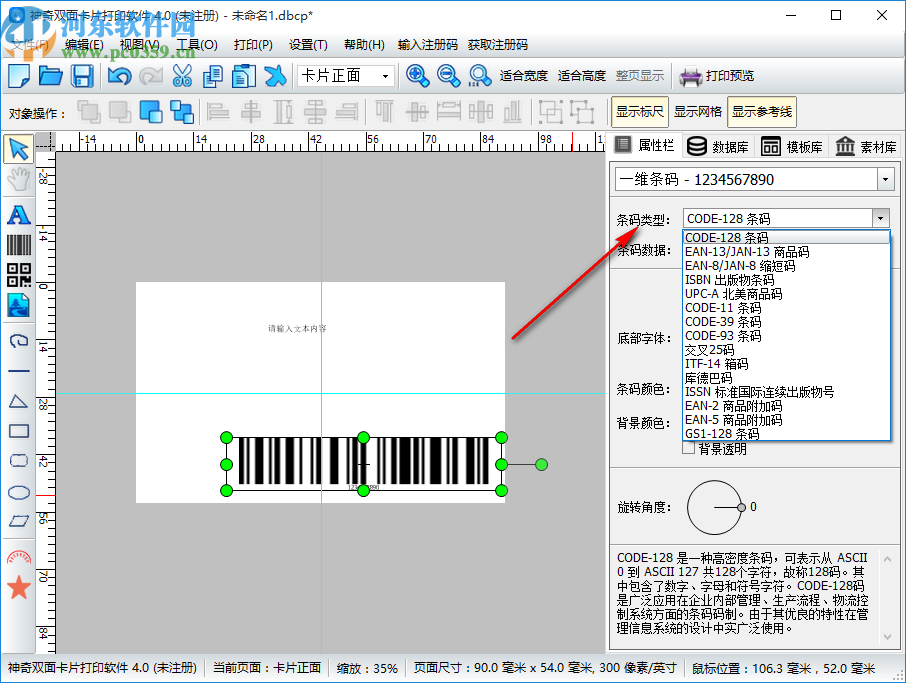Undo the last action
906x683 pixels.
[119, 76]
